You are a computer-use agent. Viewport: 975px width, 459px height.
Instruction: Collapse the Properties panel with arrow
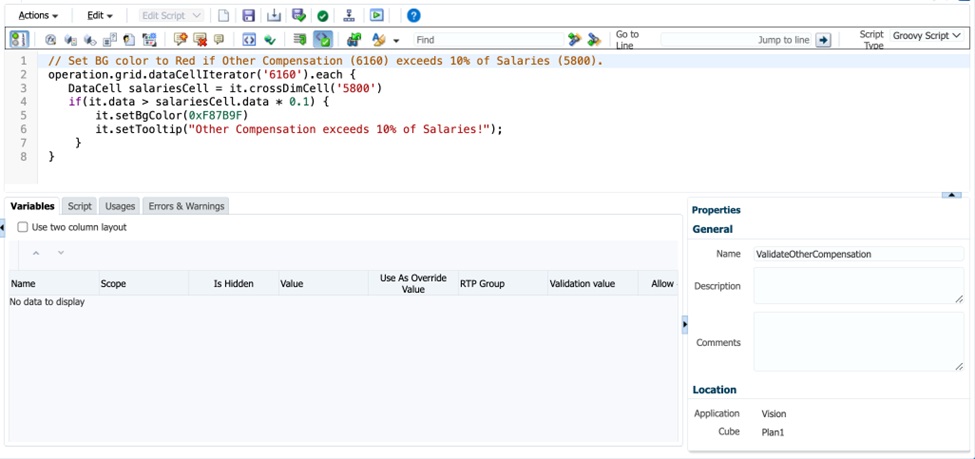point(684,324)
